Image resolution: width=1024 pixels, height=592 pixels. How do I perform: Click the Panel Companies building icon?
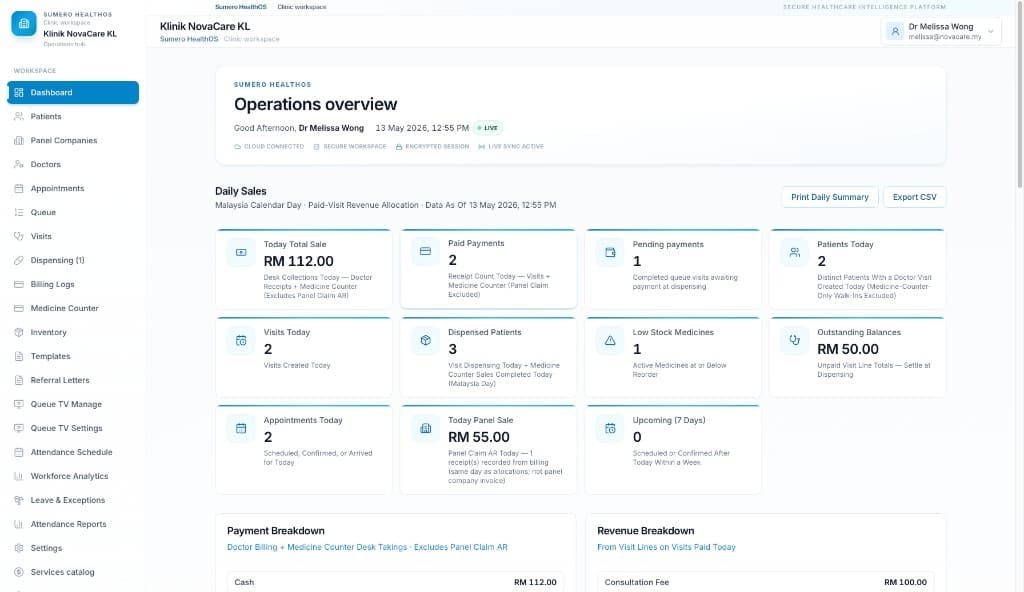point(19,140)
